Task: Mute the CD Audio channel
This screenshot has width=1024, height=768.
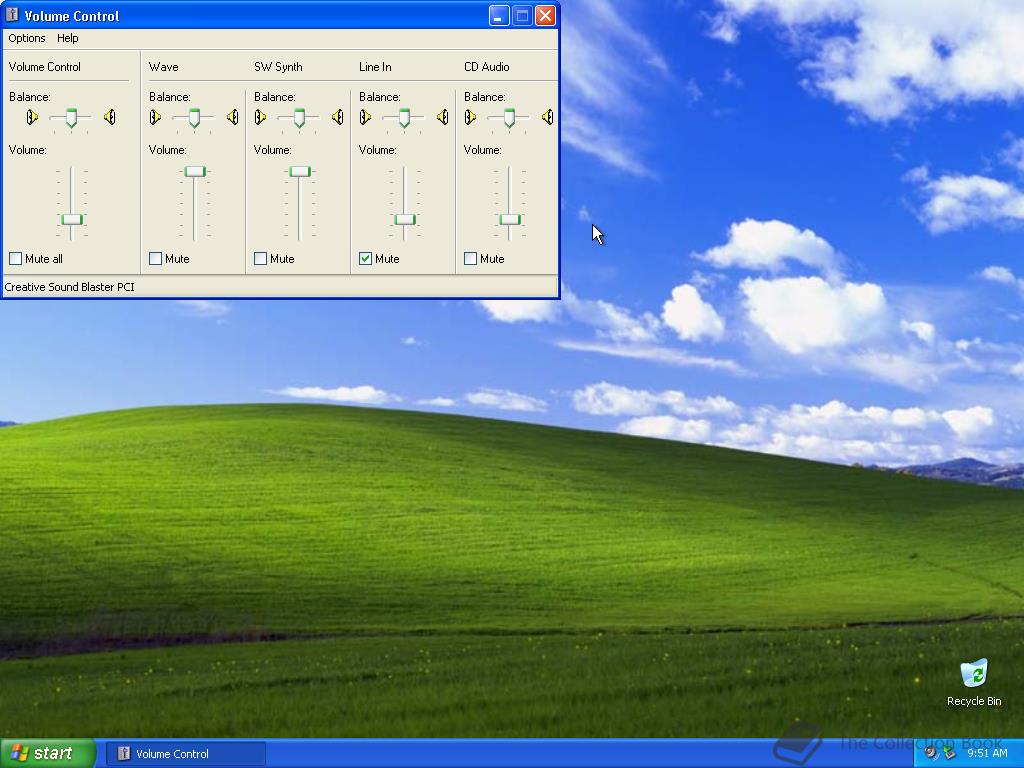Action: 470,259
